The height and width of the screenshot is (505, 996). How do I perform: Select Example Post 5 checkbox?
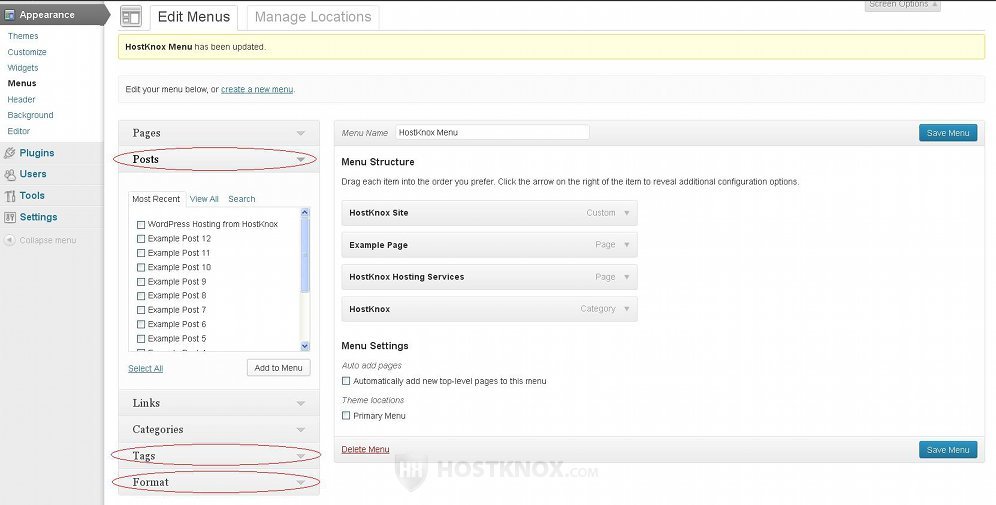141,339
